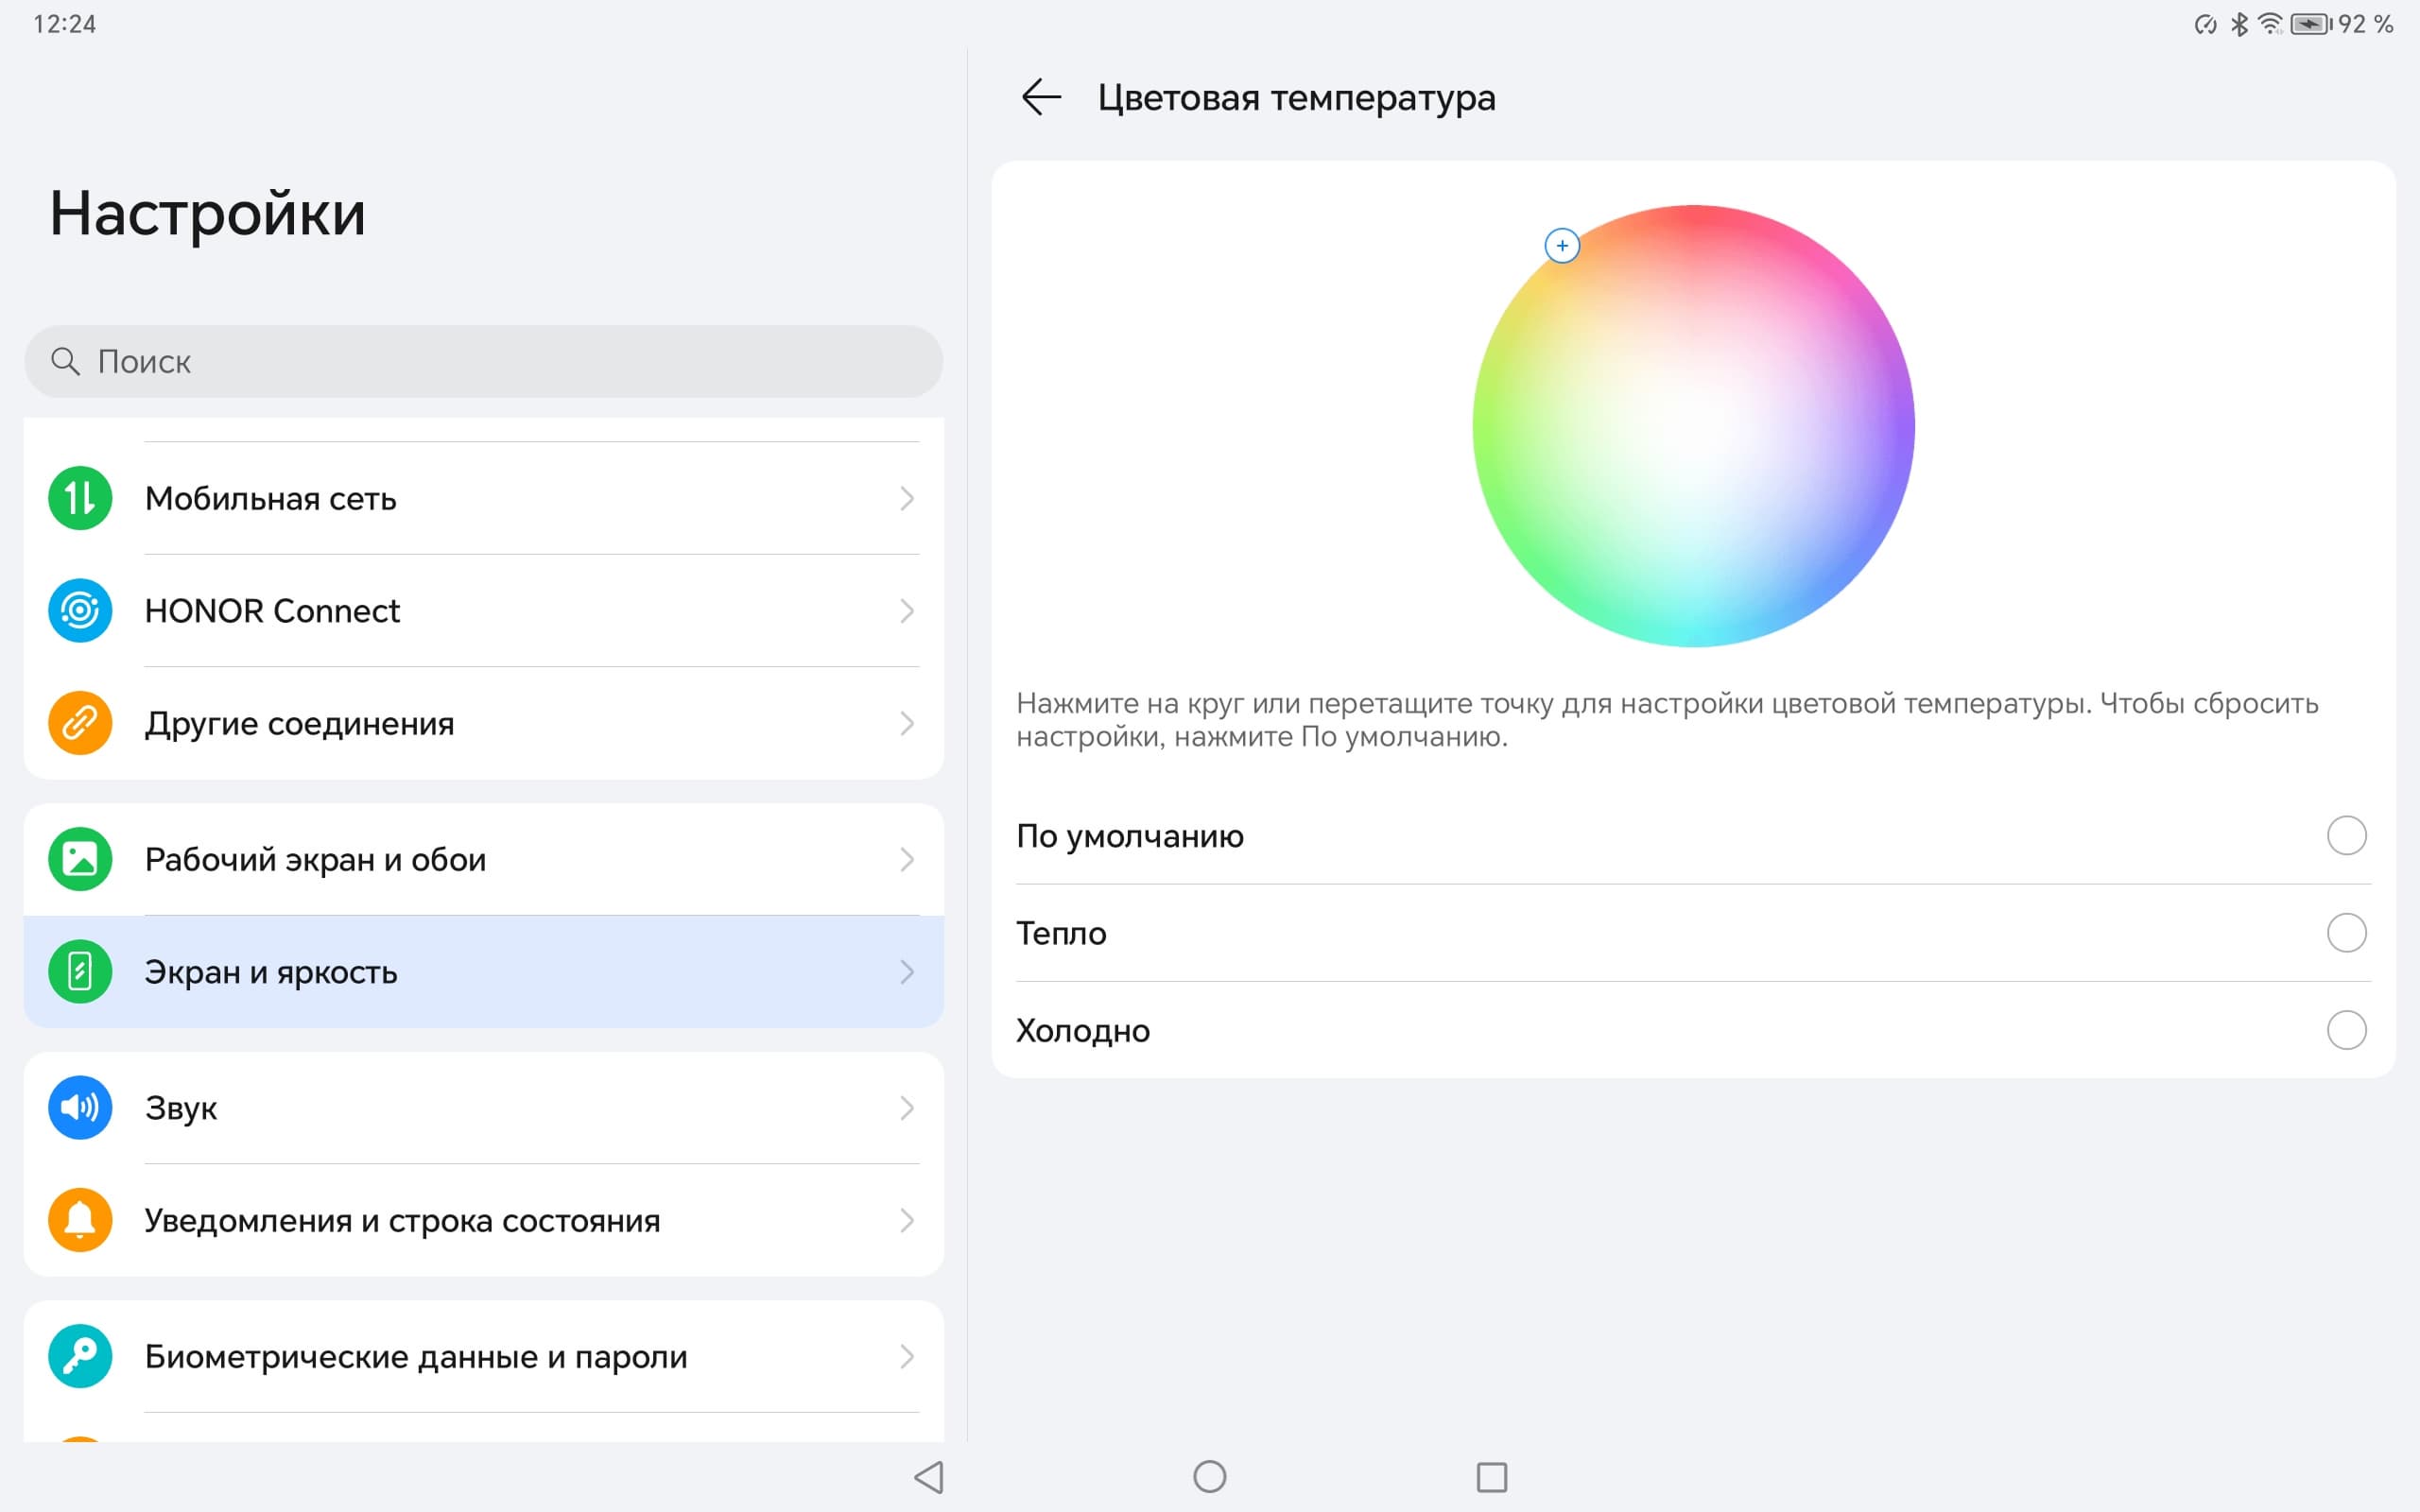Tap the back arrow next to Цветовая температура
2420x1512 pixels.
[x=1040, y=97]
